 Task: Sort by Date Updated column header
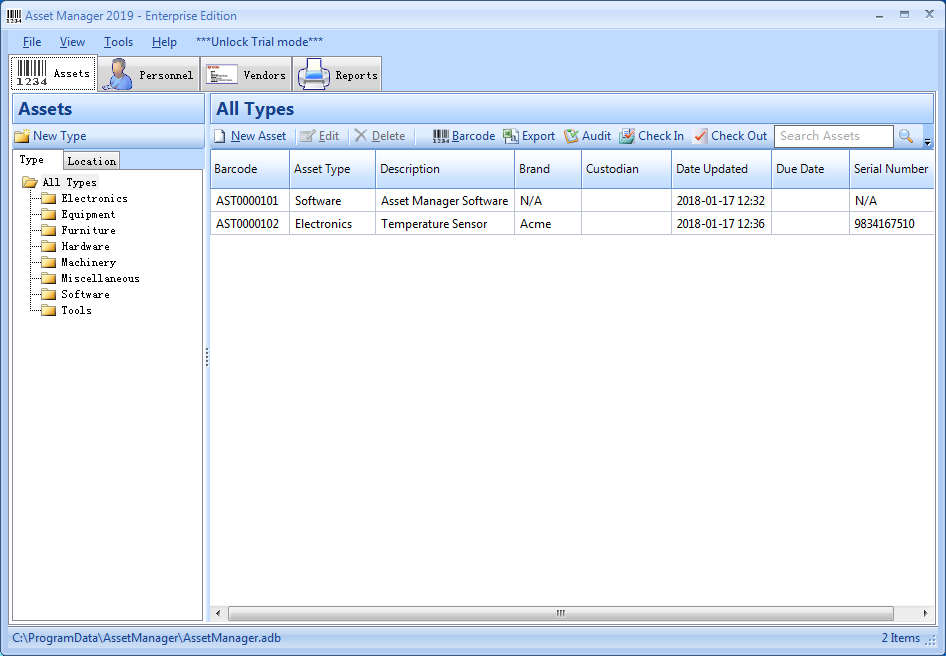tap(721, 169)
